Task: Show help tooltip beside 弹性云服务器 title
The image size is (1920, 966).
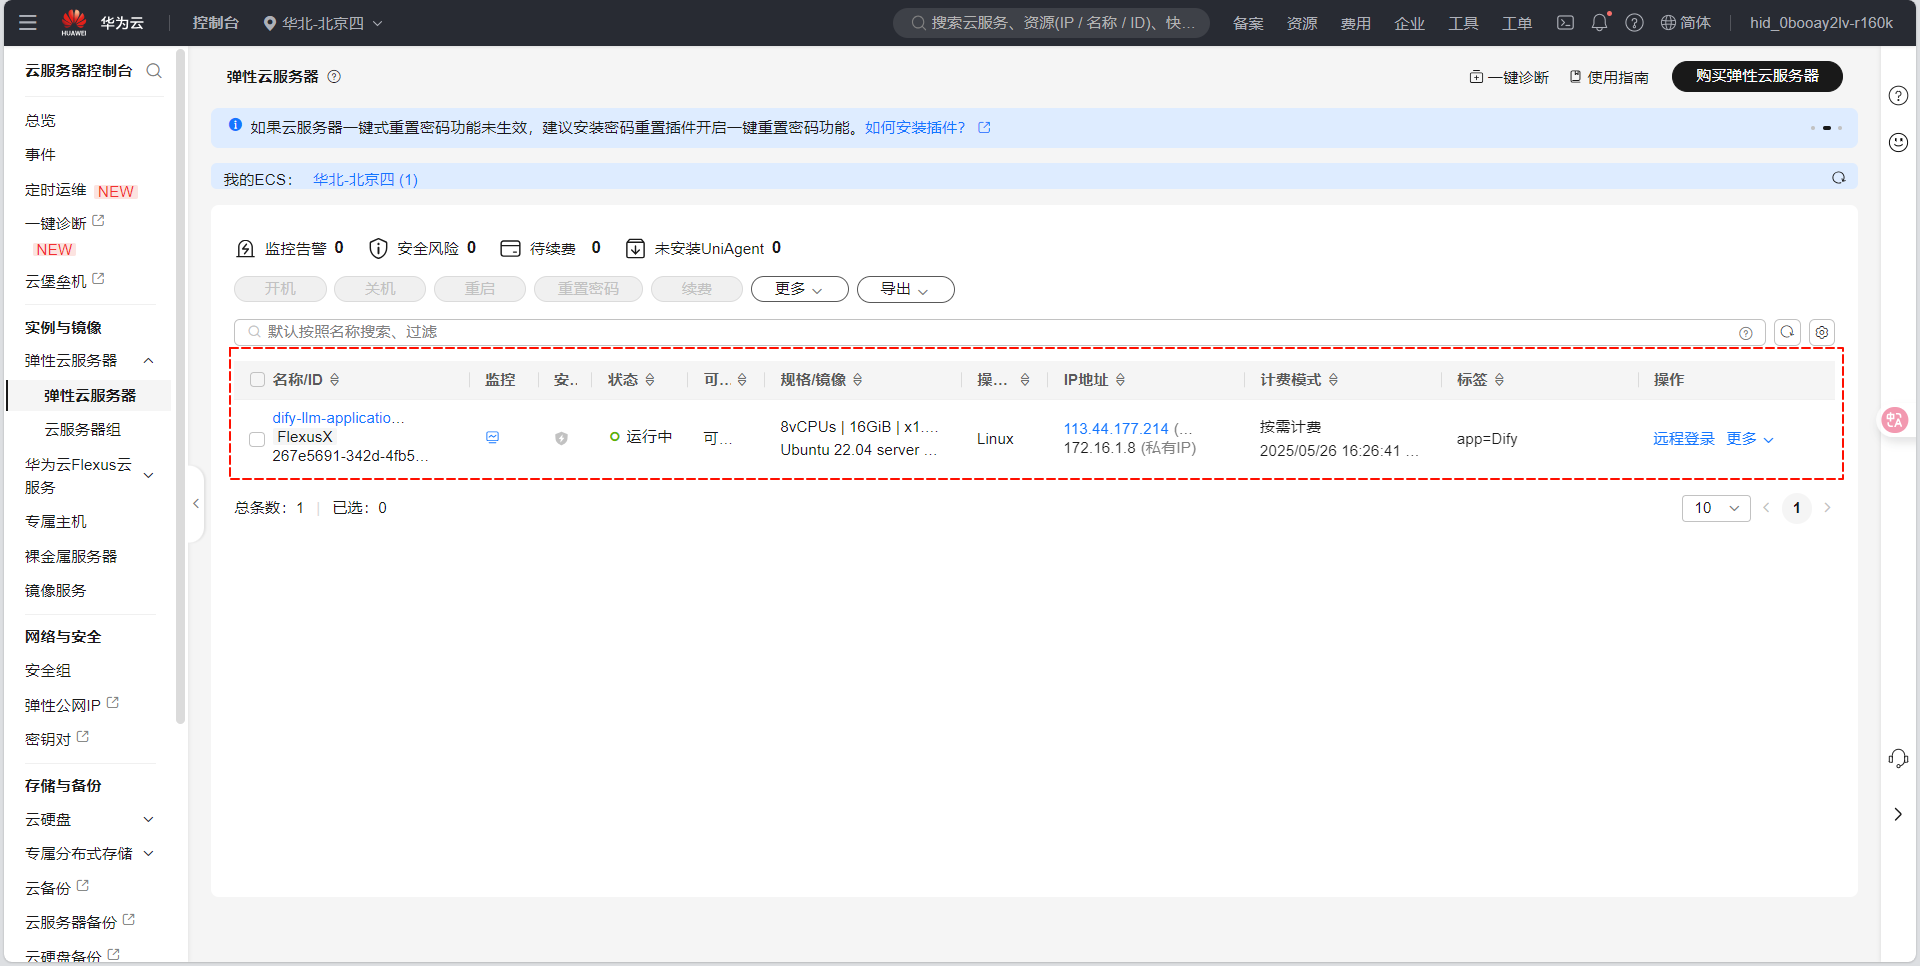Action: (334, 77)
